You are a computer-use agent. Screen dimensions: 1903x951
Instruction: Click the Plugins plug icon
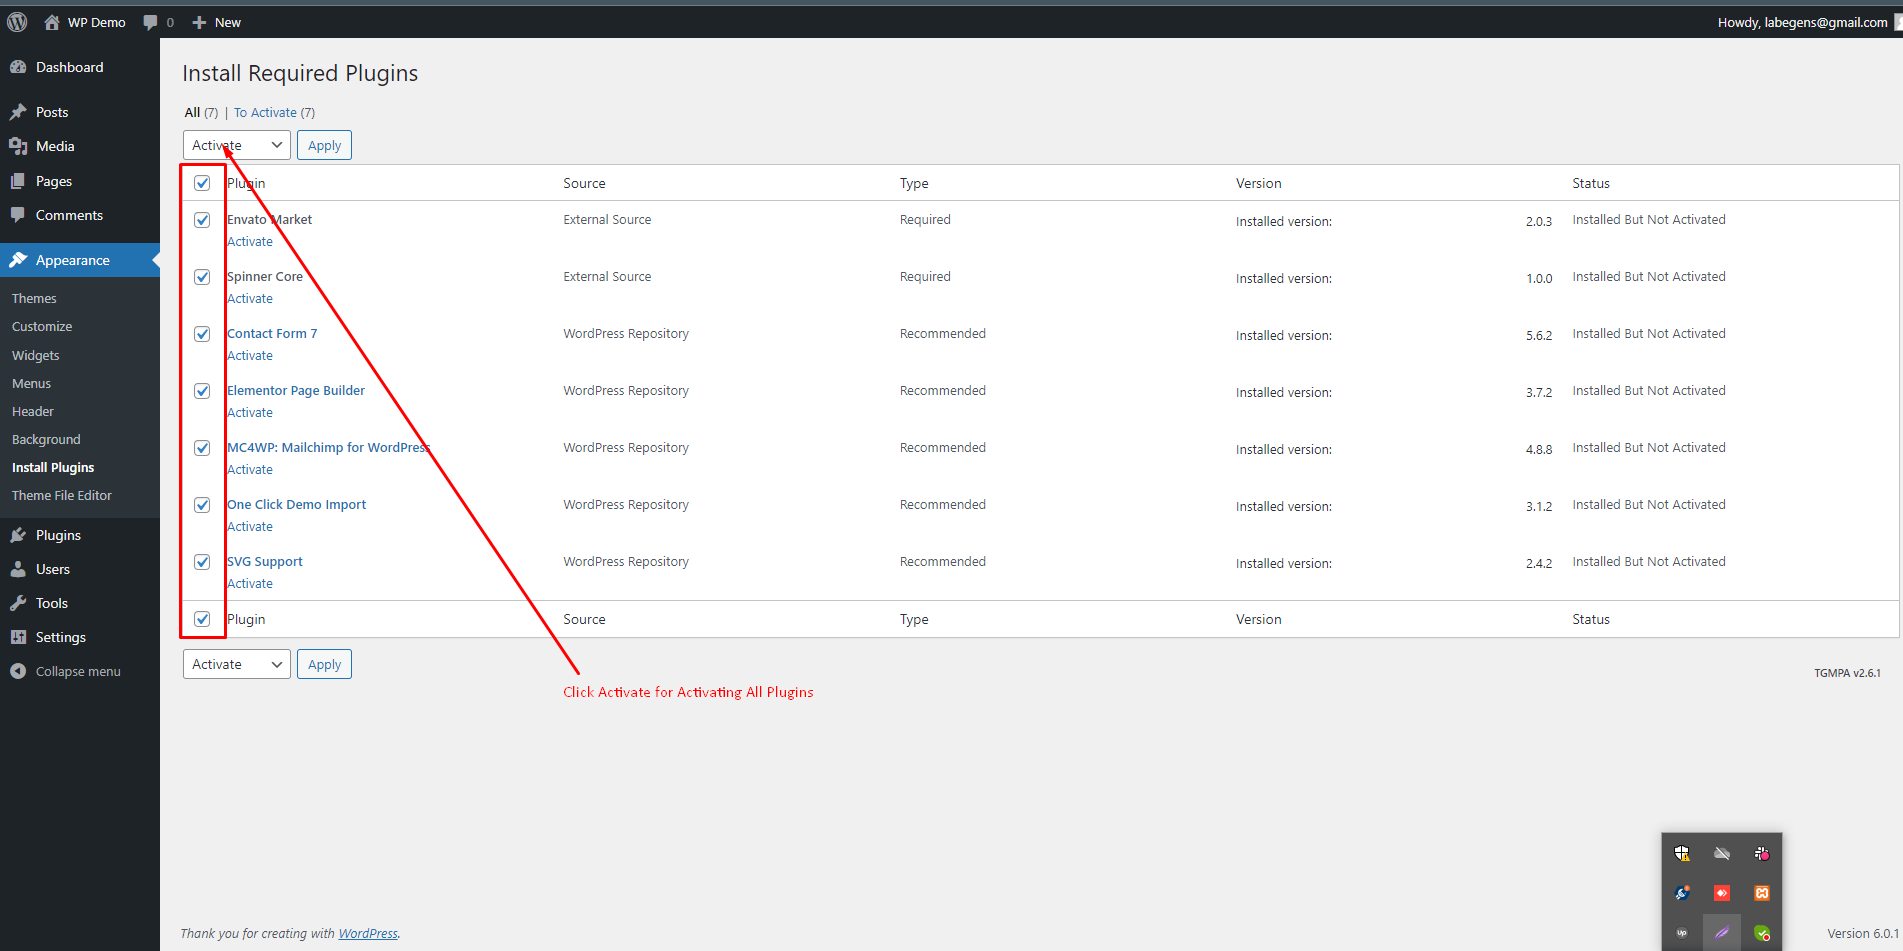click(18, 535)
